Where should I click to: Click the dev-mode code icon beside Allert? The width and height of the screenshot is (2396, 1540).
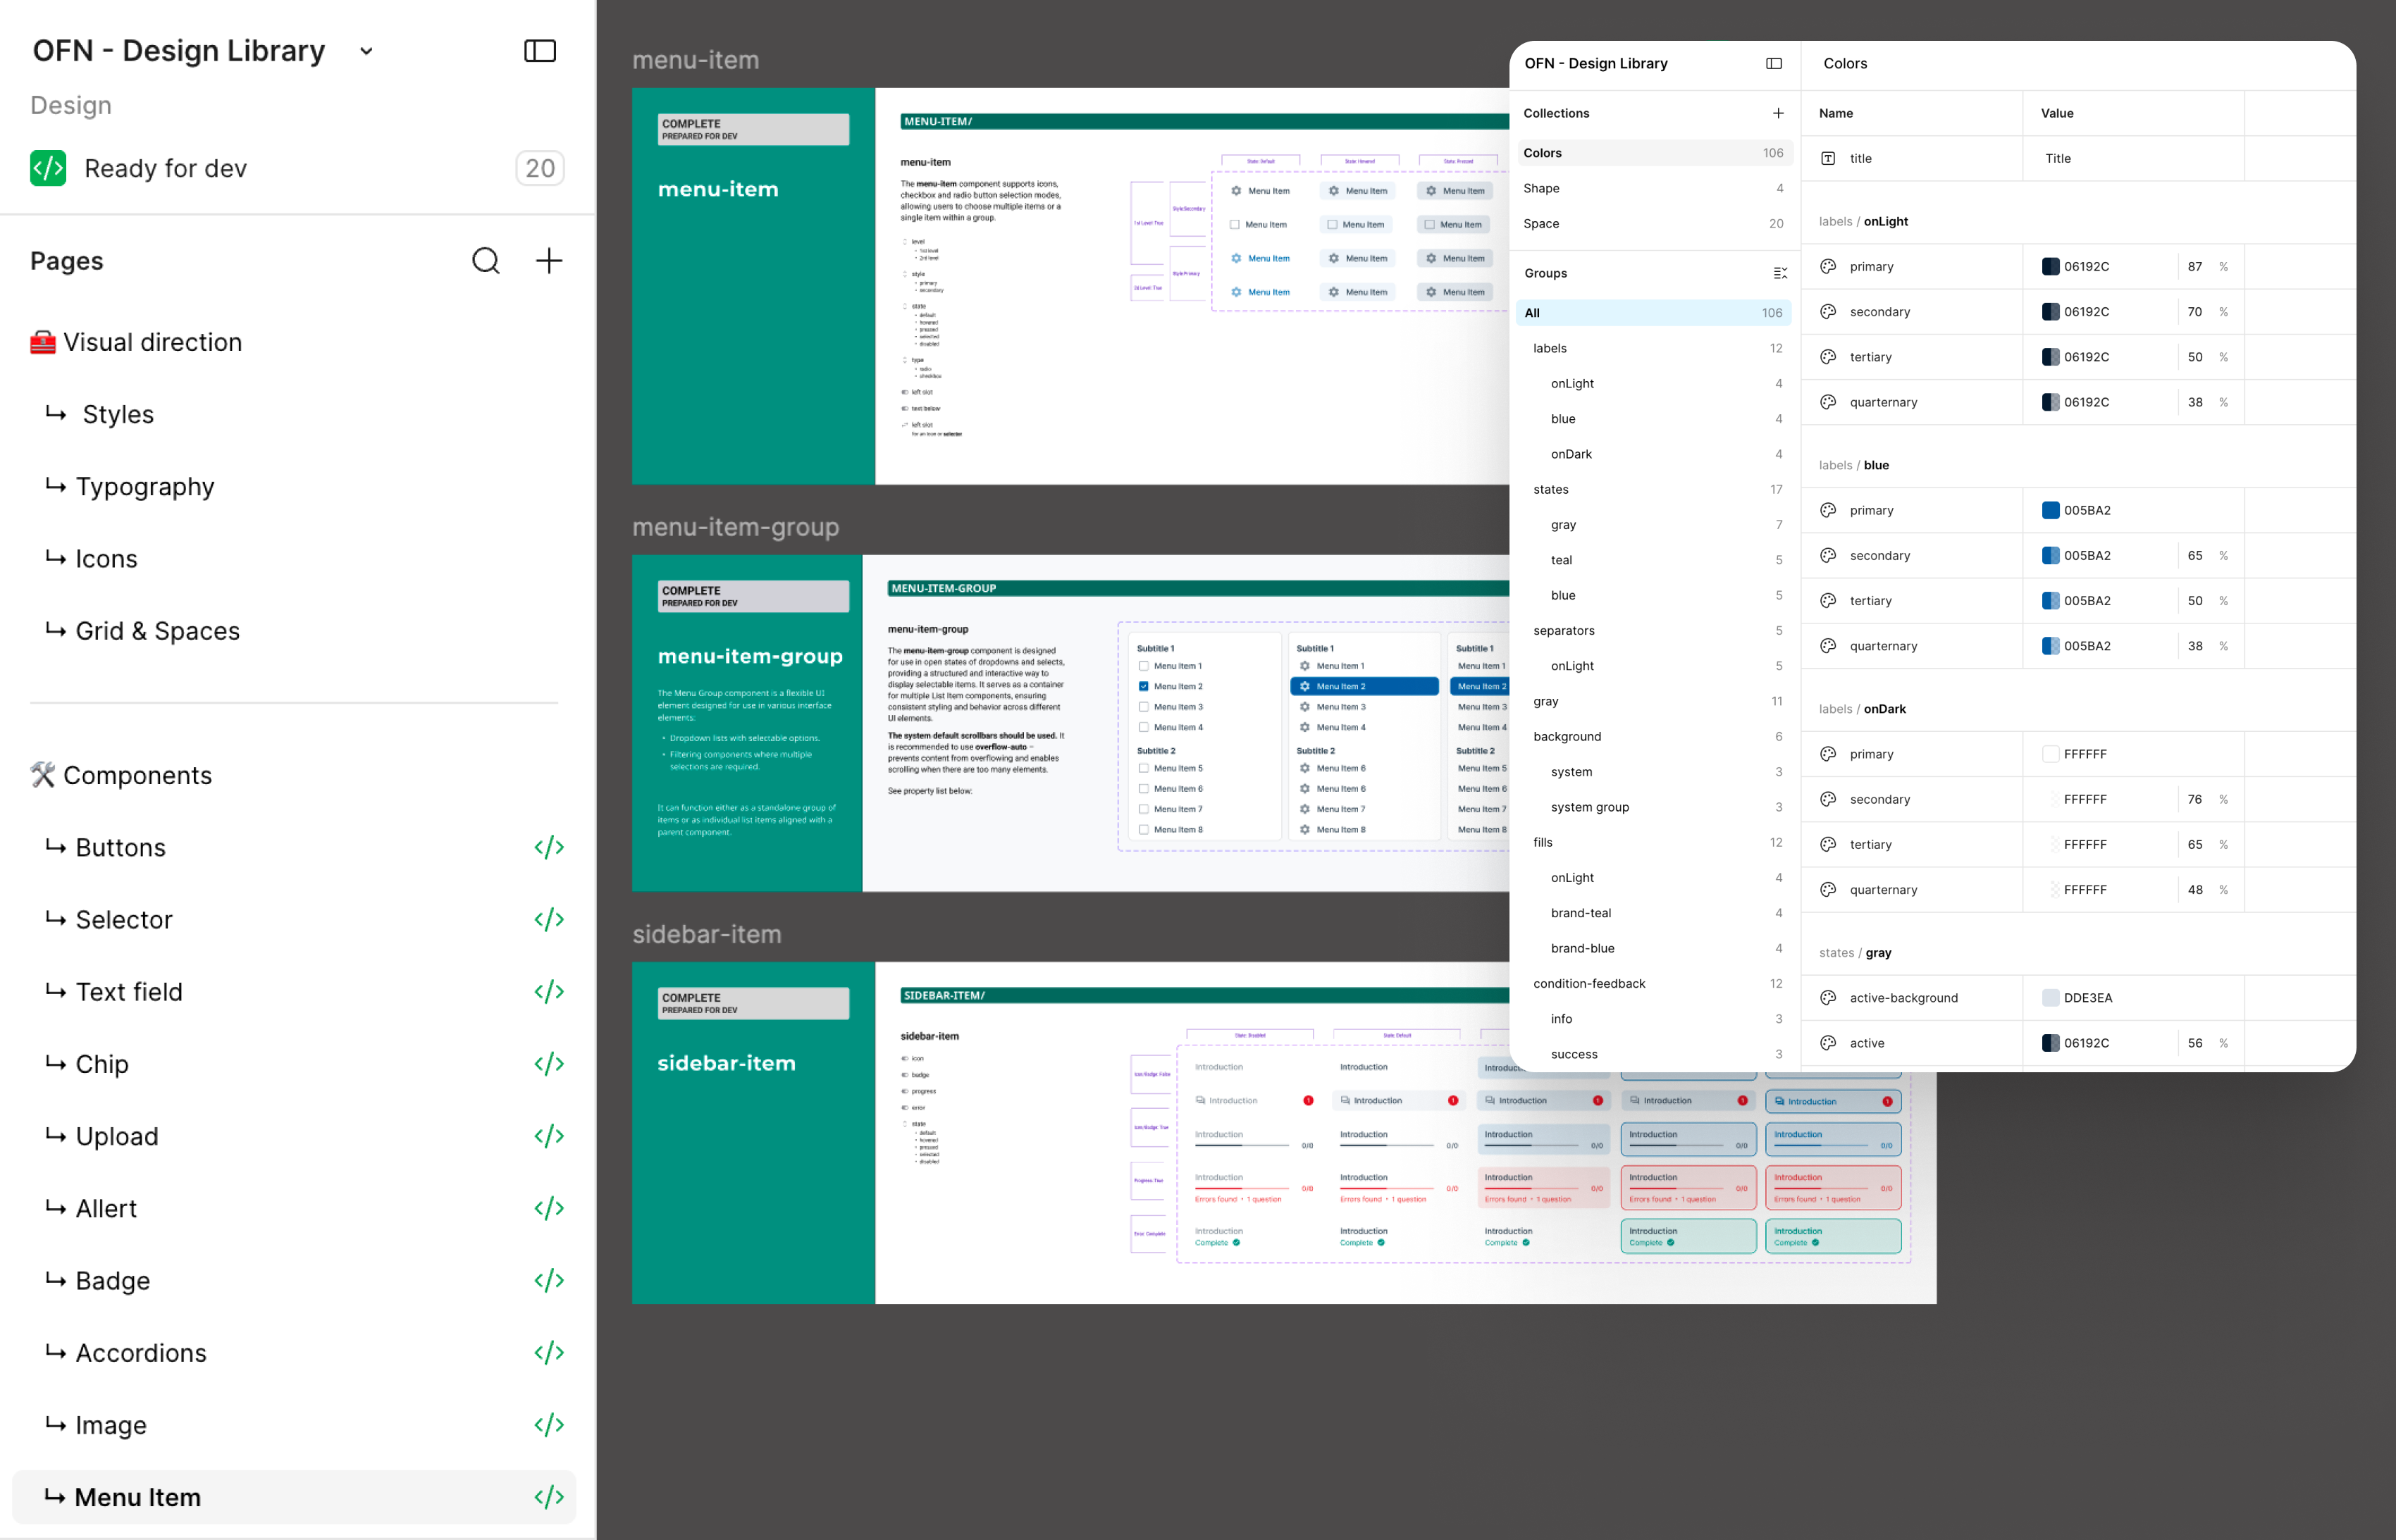(549, 1208)
